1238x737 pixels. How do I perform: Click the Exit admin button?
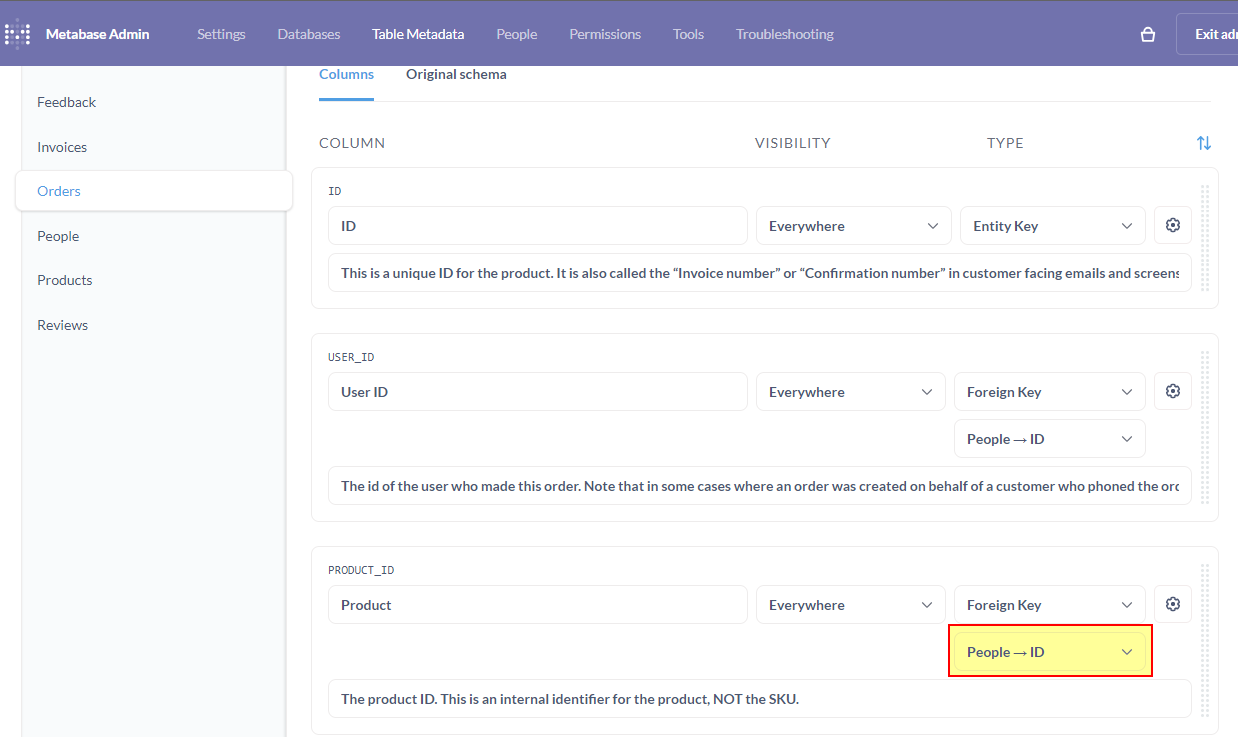[1215, 33]
